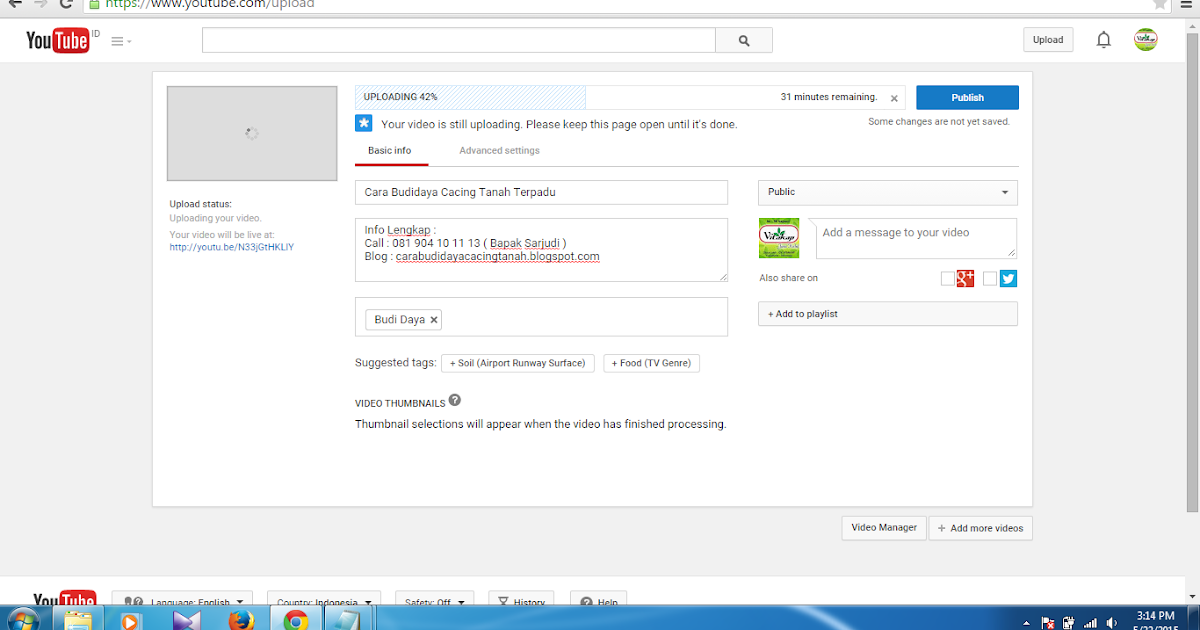Screen dimensions: 1200x630
Task: Open the footer Language: English dropdown
Action: (x=183, y=598)
